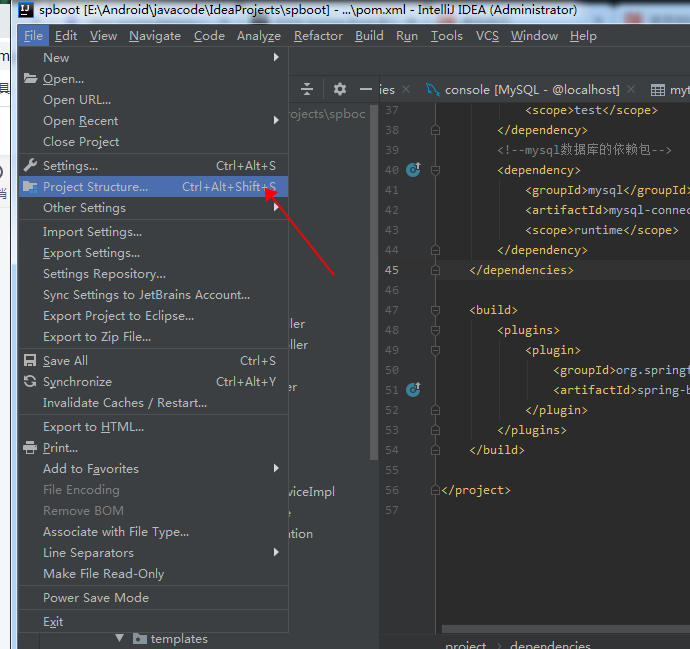Open the Refactor menu
This screenshot has width=690, height=649.
(x=318, y=36)
